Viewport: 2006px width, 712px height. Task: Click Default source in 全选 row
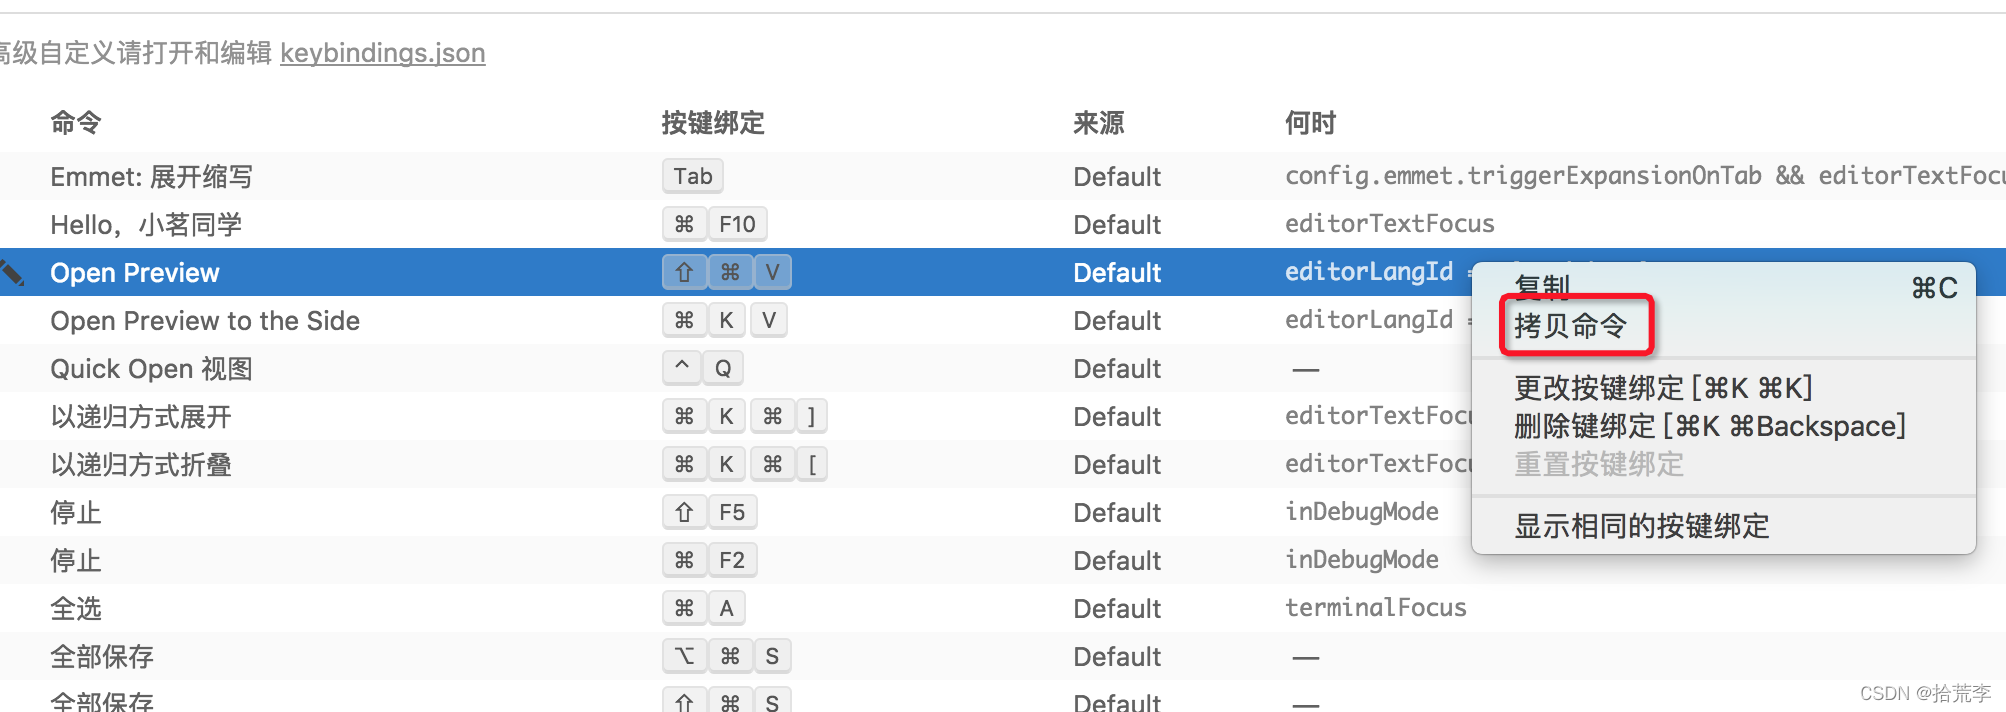point(1117,609)
